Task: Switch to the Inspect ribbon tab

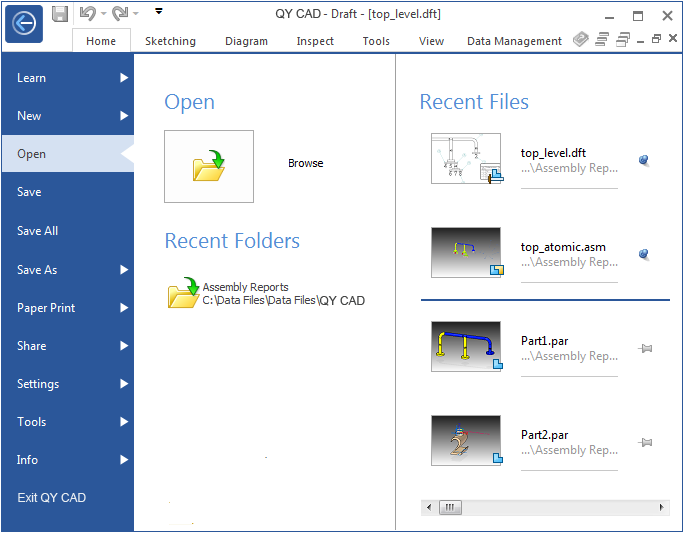Action: click(x=315, y=41)
